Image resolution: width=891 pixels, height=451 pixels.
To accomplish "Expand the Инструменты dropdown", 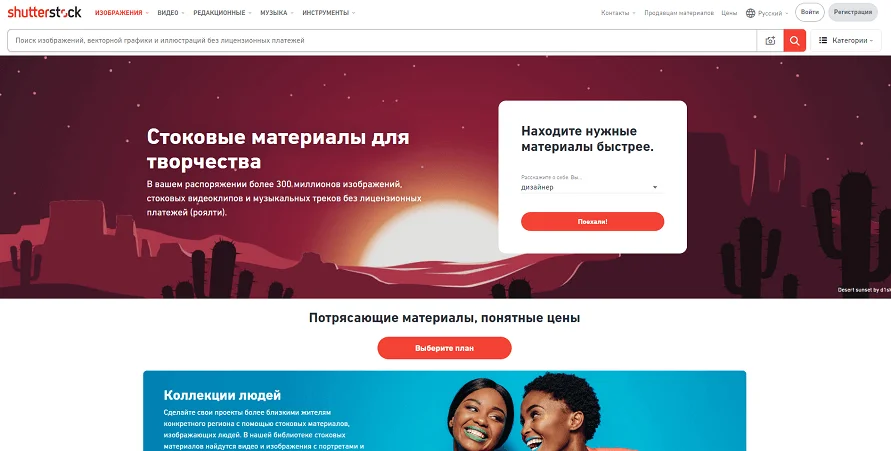I will click(x=328, y=13).
